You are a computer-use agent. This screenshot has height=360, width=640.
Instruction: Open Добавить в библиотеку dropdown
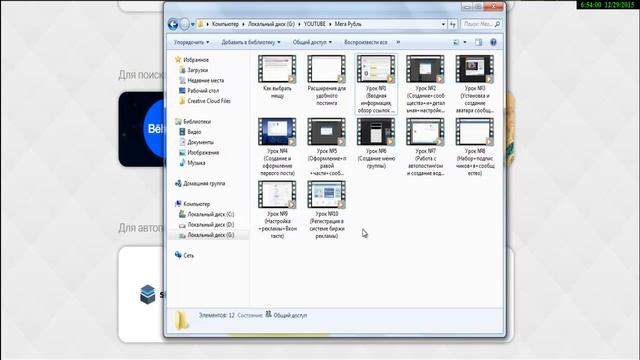pos(251,42)
